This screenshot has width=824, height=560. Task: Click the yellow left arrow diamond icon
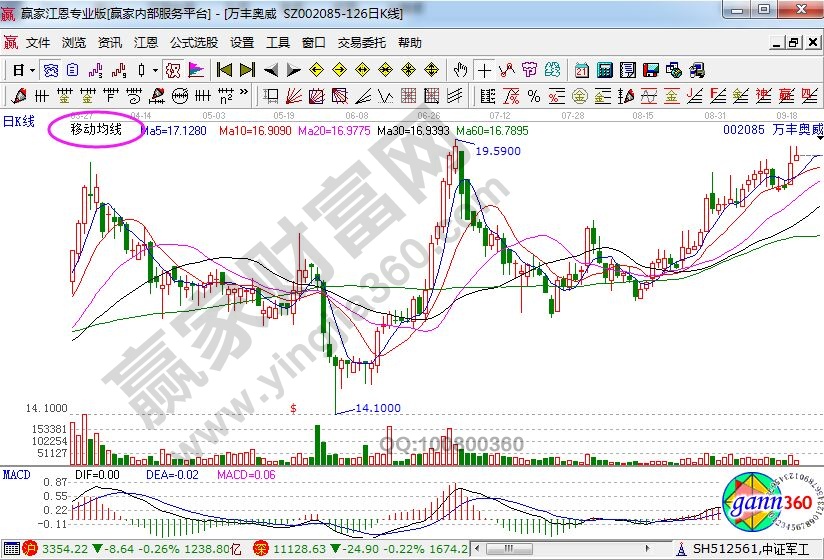coord(317,70)
